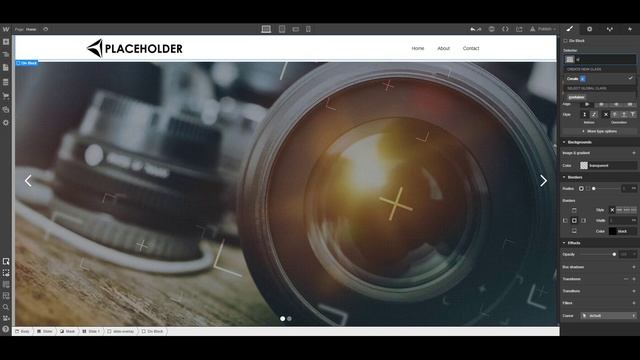Open the Navigator panel icon
The height and width of the screenshot is (360, 640).
(6, 54)
